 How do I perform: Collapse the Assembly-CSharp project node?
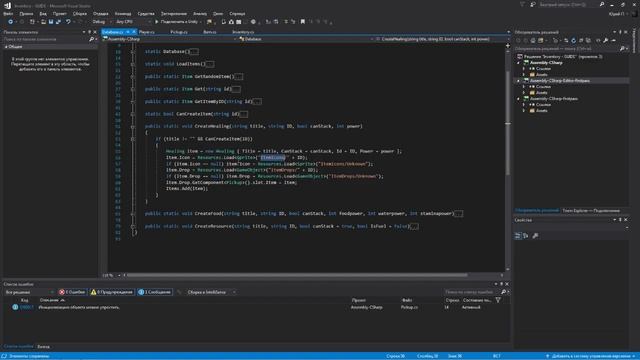(x=519, y=63)
